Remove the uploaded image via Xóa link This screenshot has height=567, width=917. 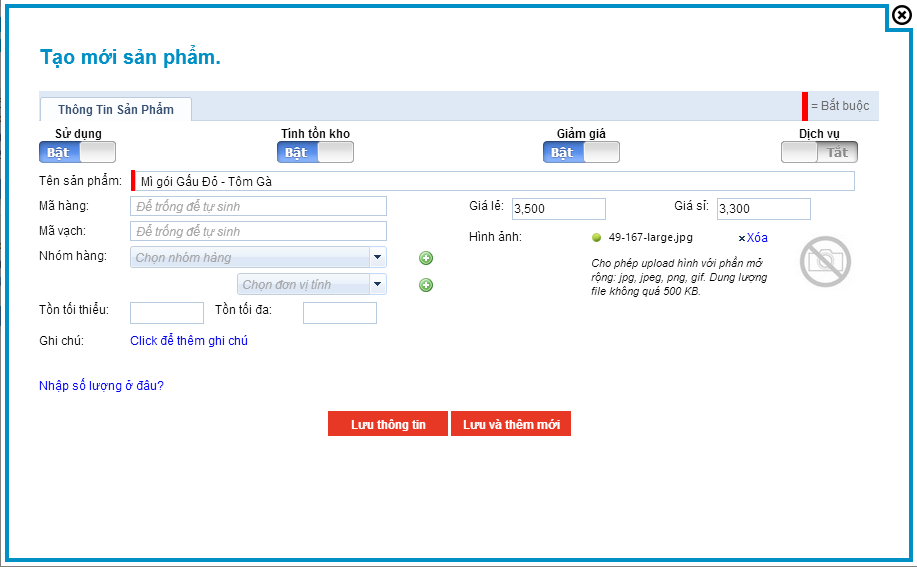pyautogui.click(x=753, y=238)
